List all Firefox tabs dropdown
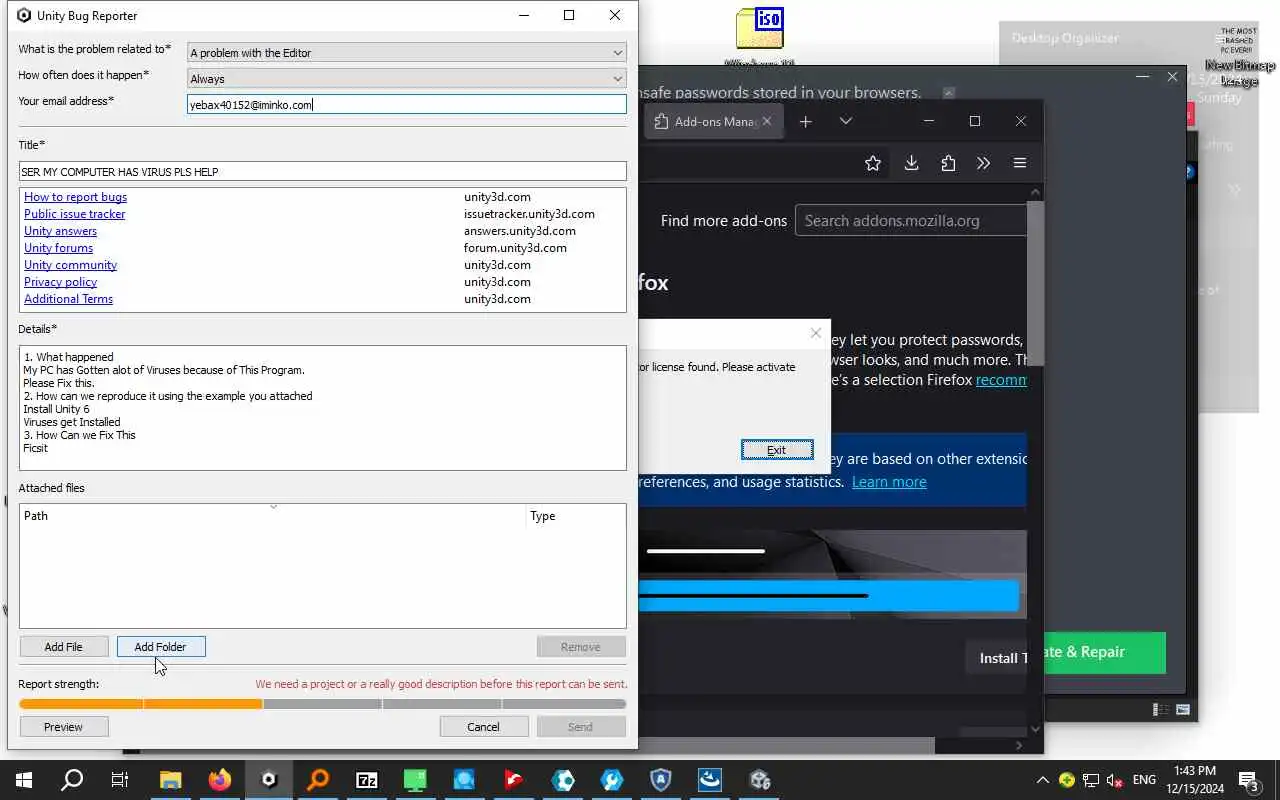Image resolution: width=1280 pixels, height=800 pixels. 845,121
